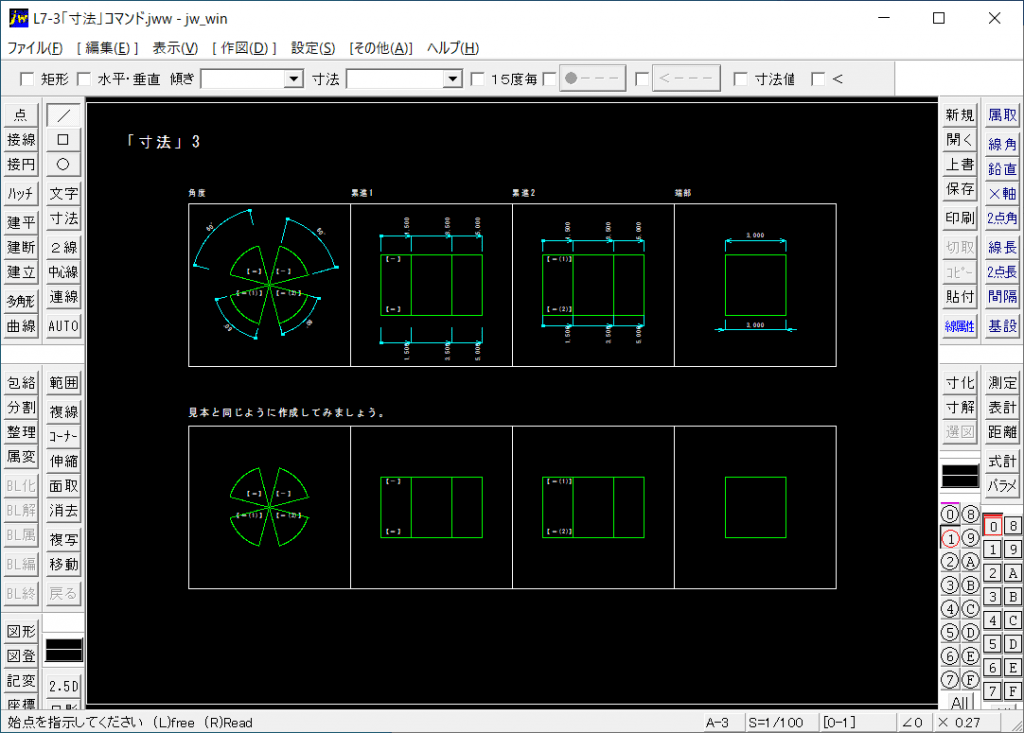Open the 設定(S) menu
The width and height of the screenshot is (1024, 733).
[x=313, y=48]
